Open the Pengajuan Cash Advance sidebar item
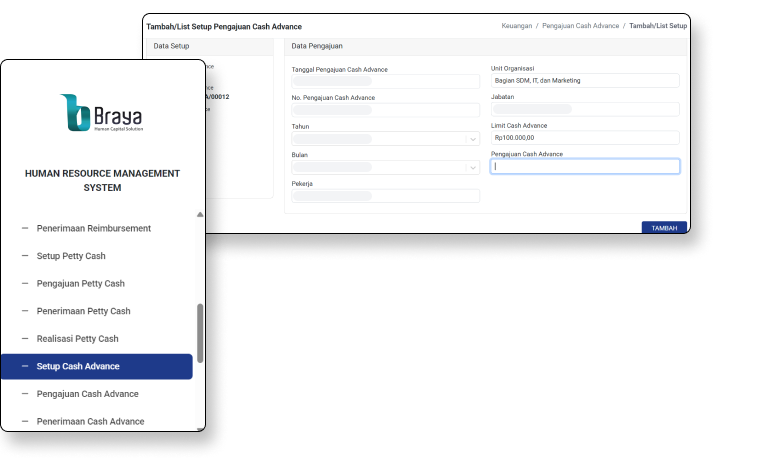This screenshot has width=760, height=468. point(87,394)
